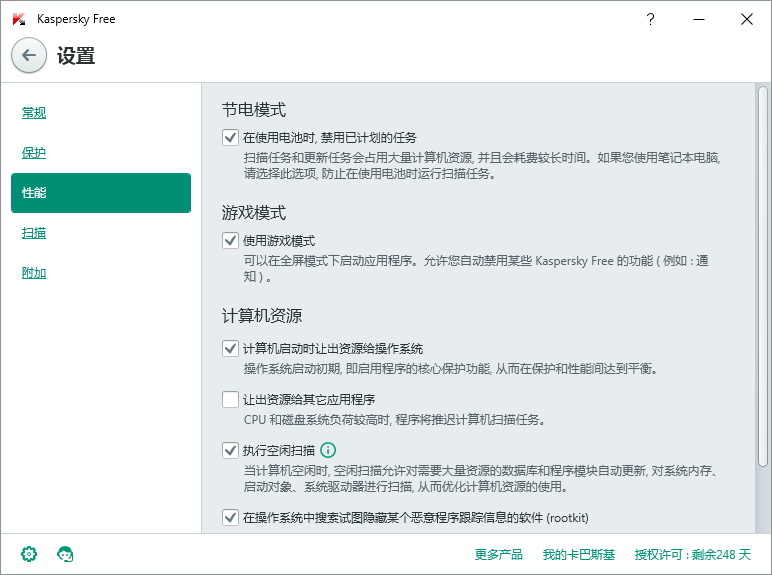Click the vertical scrollbar thumb
The width and height of the screenshot is (772, 575).
tap(763, 277)
